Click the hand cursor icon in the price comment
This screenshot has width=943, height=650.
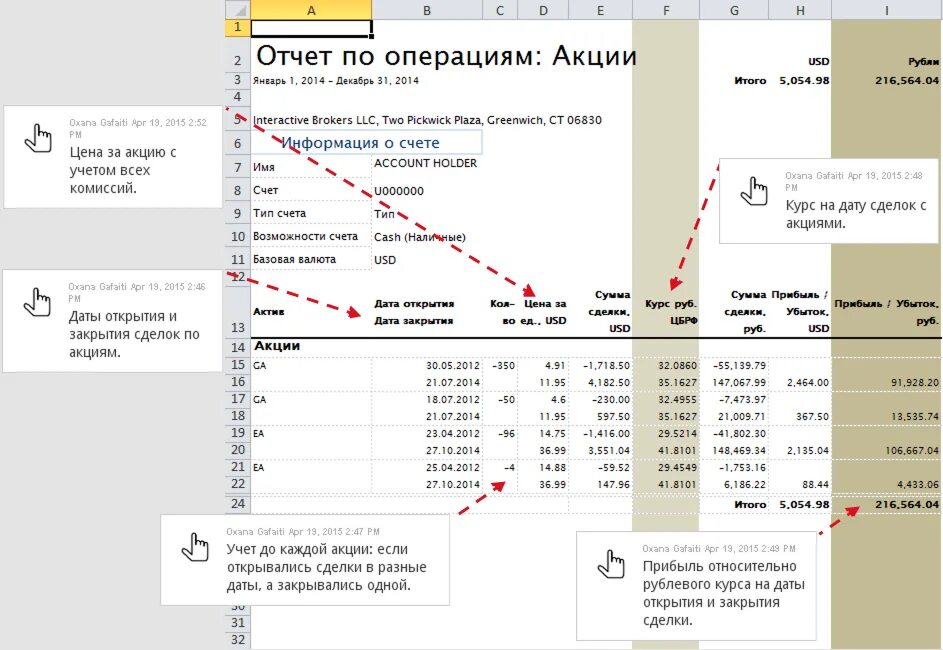[38, 140]
